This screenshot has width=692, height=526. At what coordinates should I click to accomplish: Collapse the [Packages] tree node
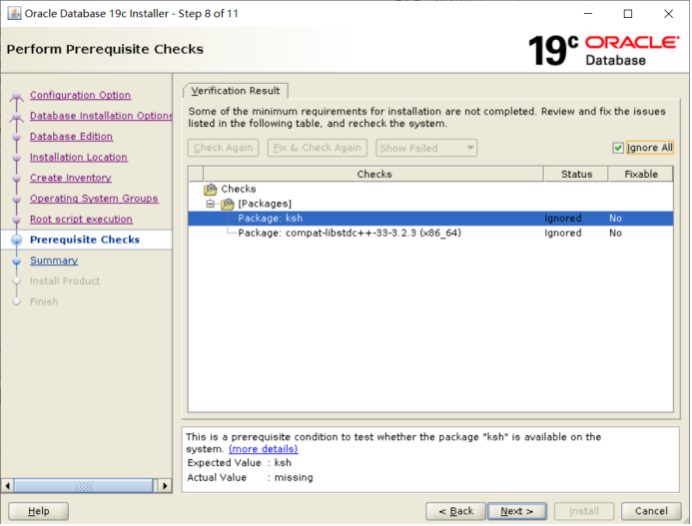point(210,204)
